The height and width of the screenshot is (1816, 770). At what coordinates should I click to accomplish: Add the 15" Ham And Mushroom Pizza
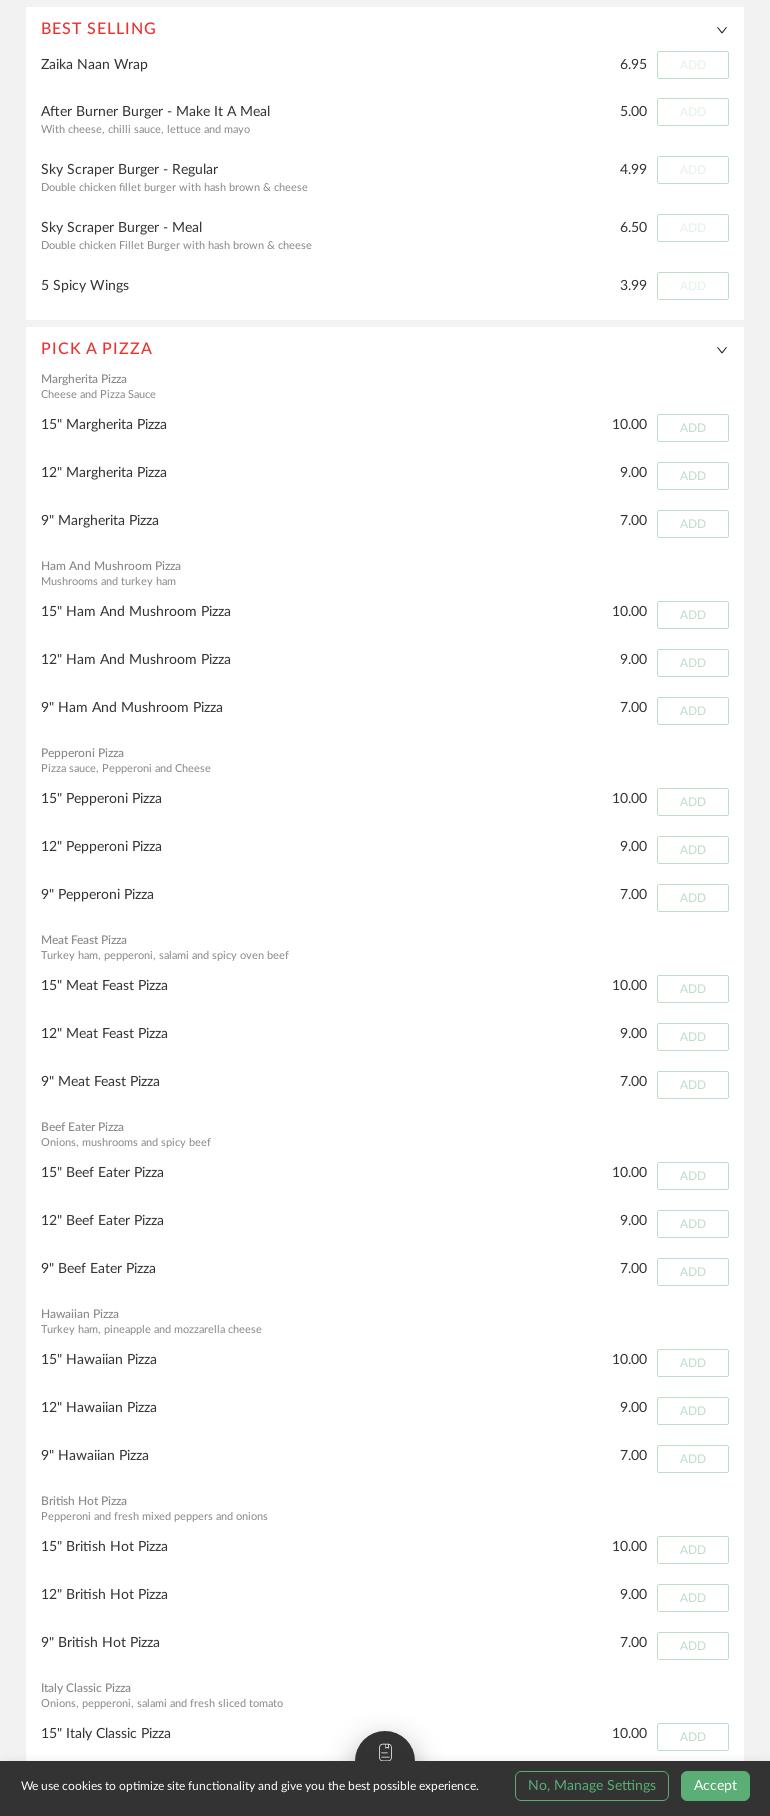click(692, 614)
